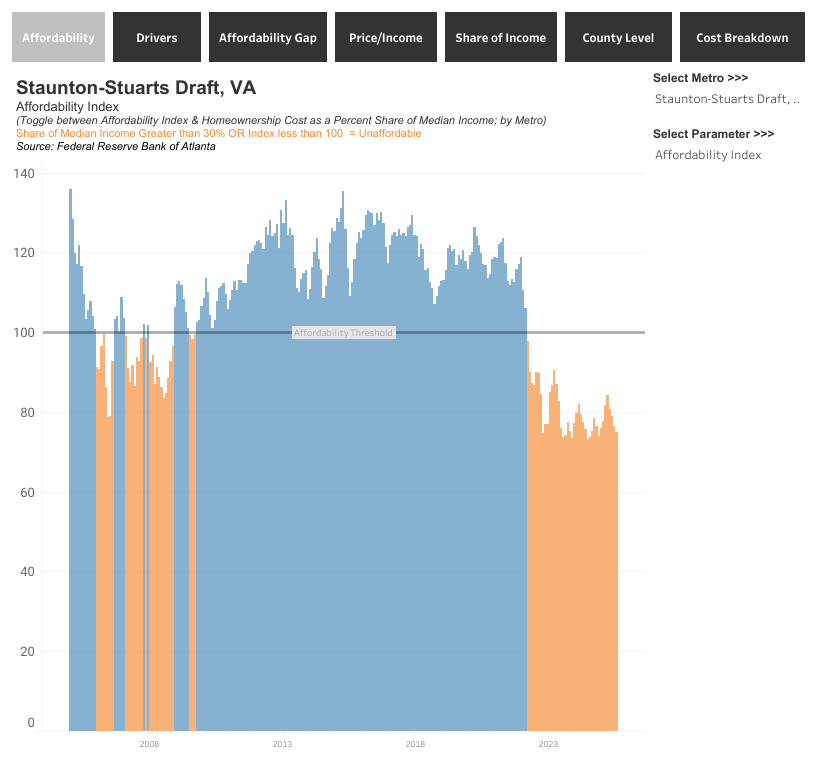Click the Select Parameter heading

pyautogui.click(x=713, y=134)
